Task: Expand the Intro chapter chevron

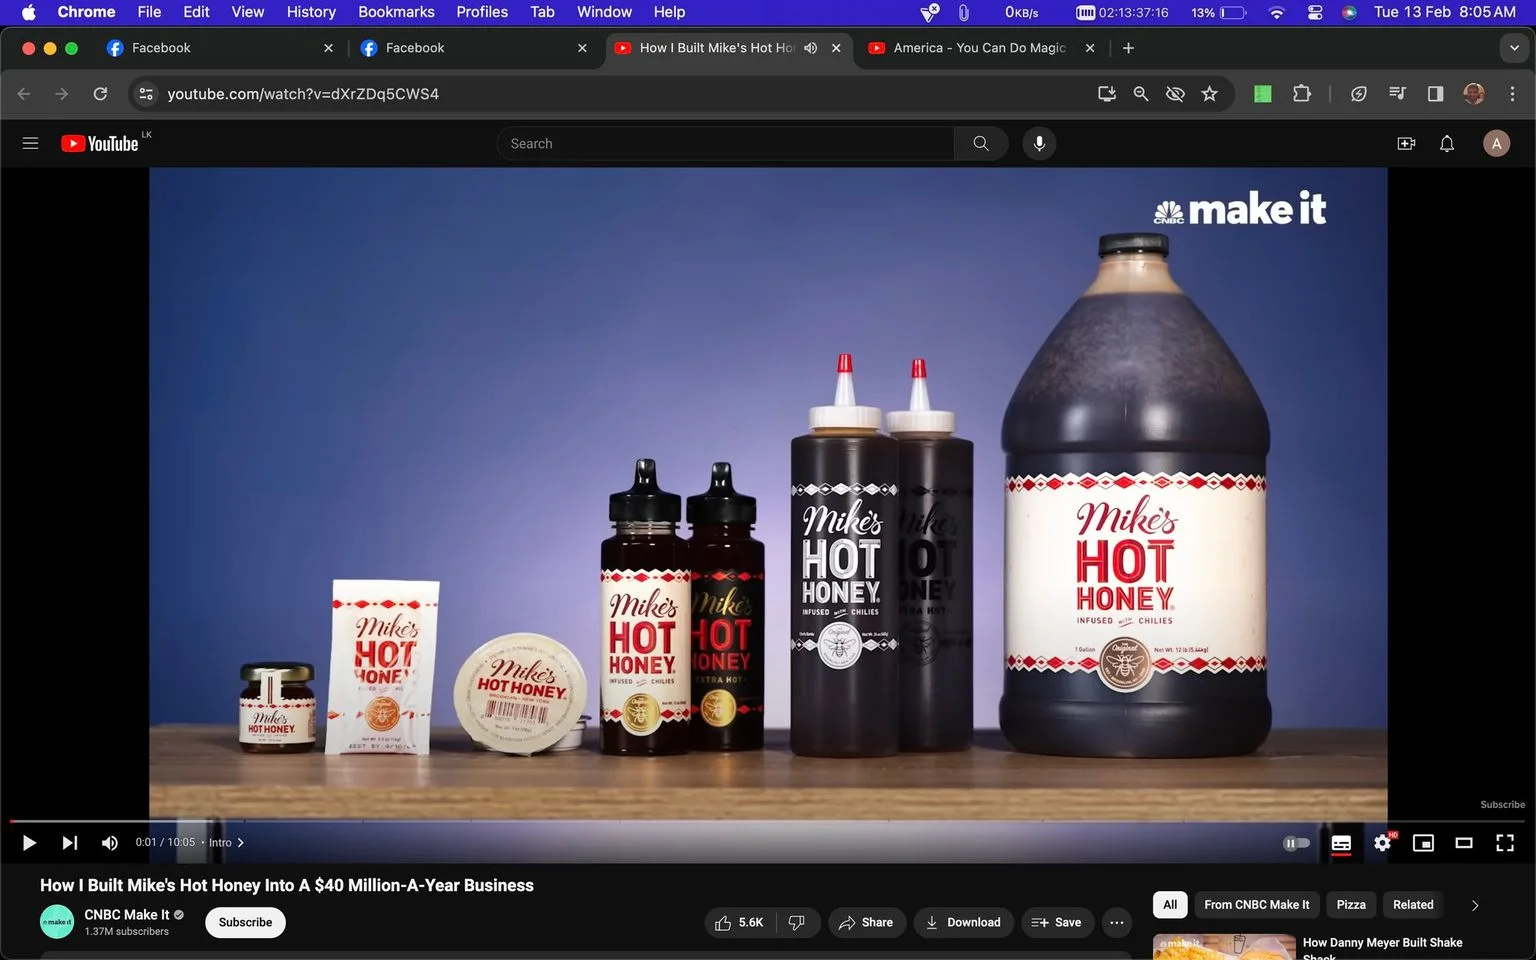Action: [x=240, y=843]
